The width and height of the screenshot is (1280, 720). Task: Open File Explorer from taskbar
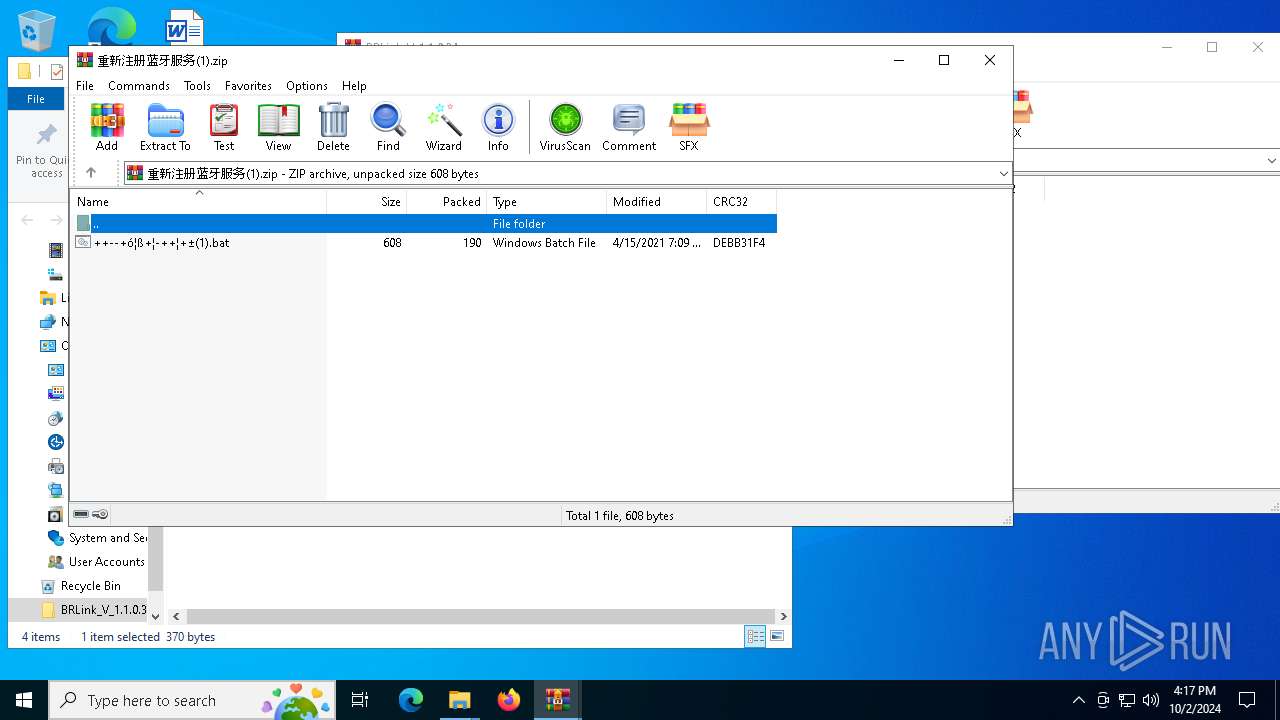coord(460,700)
